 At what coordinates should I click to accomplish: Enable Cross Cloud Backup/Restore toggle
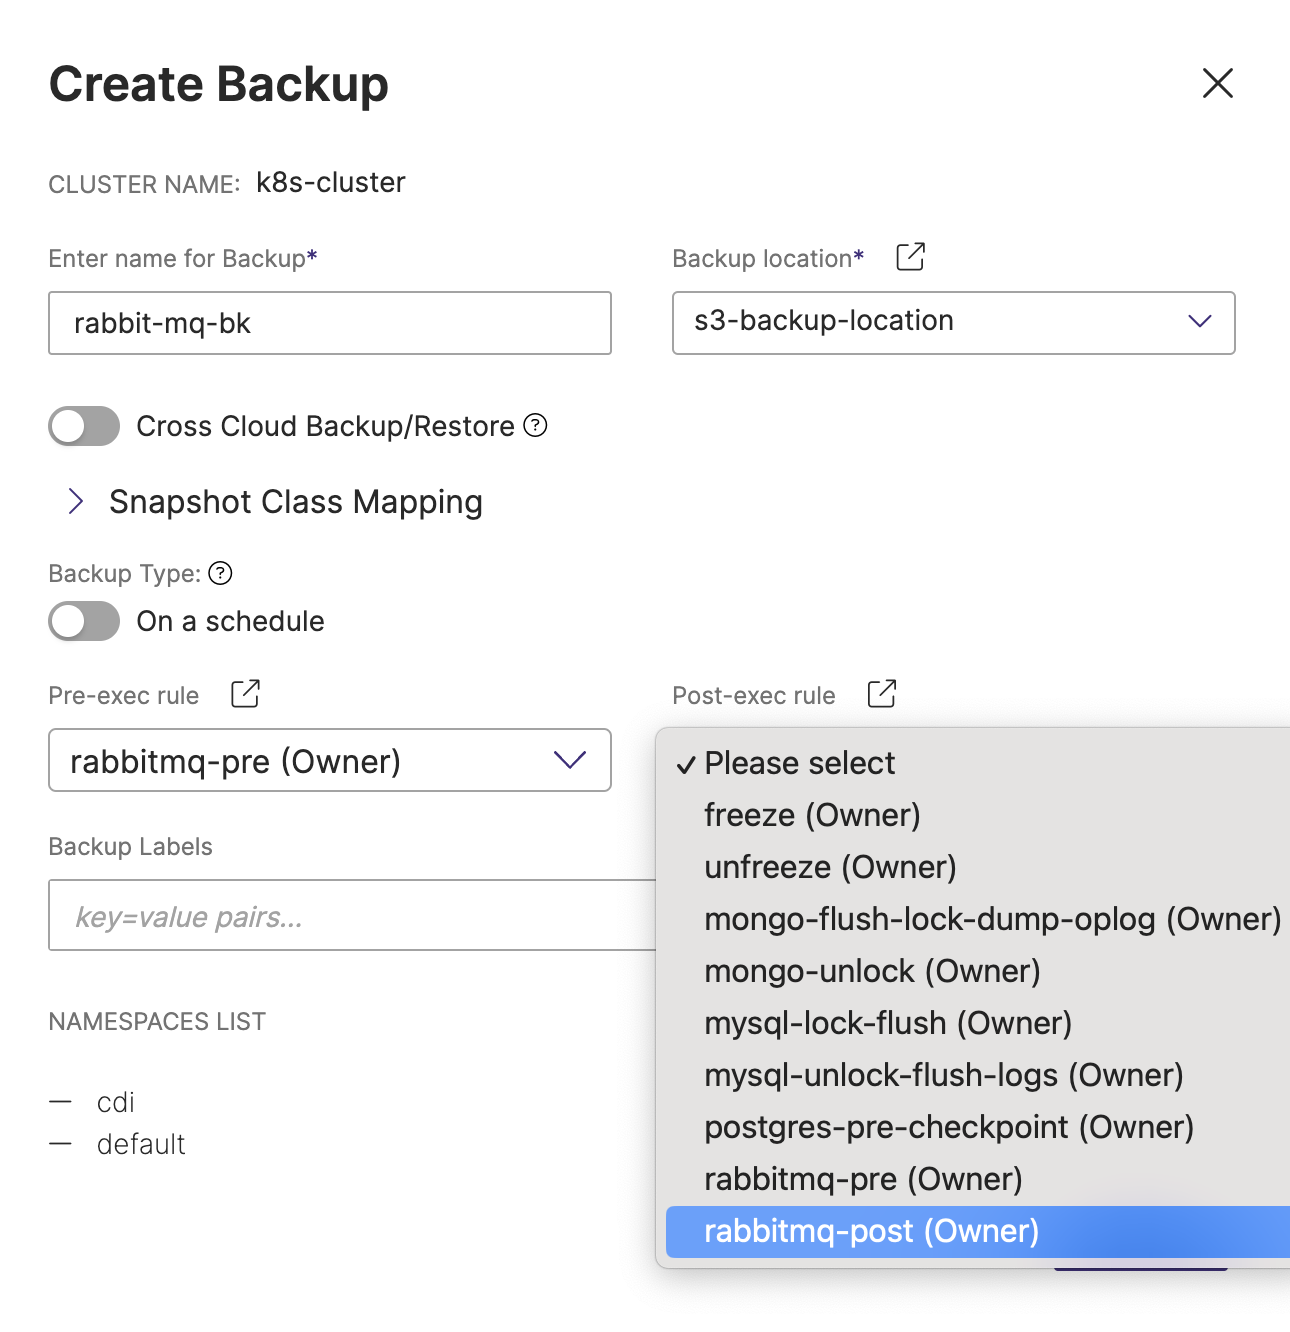85,426
